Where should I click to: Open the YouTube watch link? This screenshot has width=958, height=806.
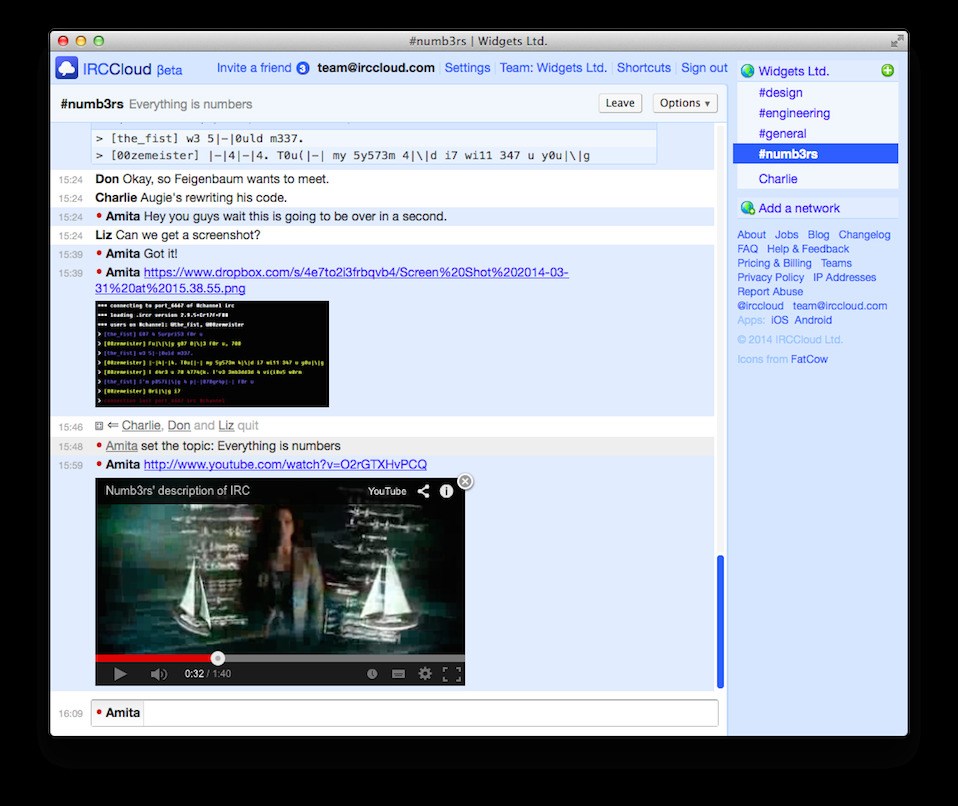pyautogui.click(x=285, y=464)
